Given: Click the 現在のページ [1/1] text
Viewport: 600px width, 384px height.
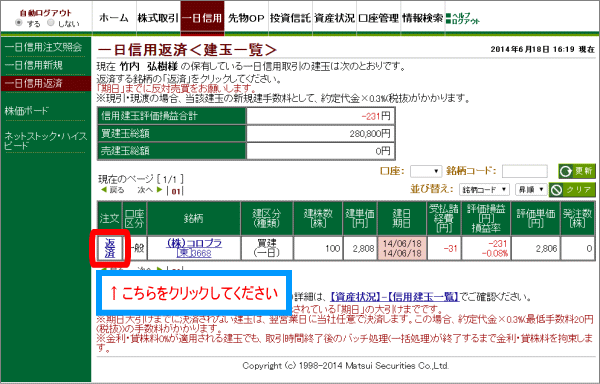Looking at the screenshot, I should [141, 179].
